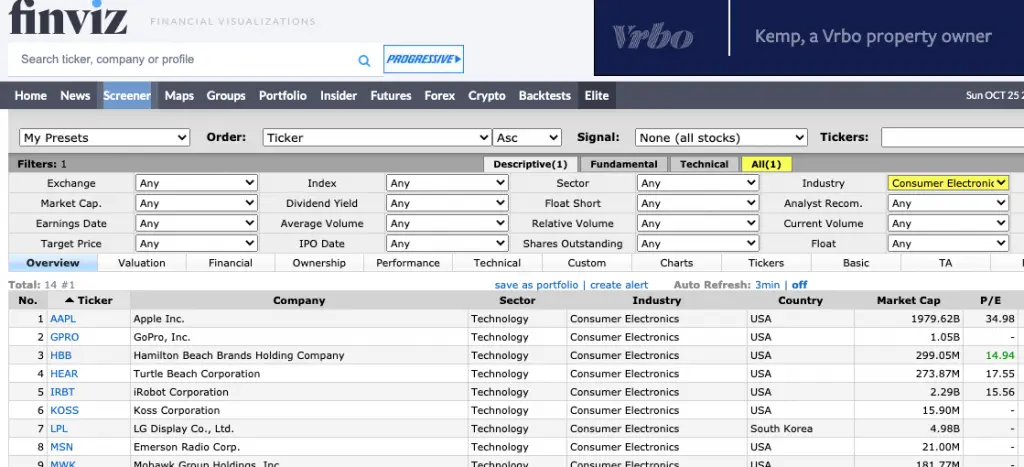The width and height of the screenshot is (1024, 467).
Task: Open the IPO Date filter dropdown
Action: pyautogui.click(x=447, y=244)
